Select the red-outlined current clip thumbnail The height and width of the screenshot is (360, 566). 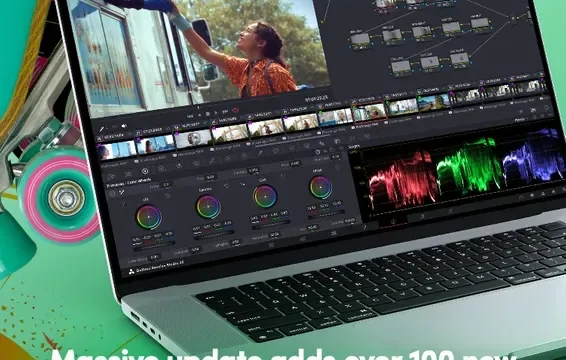369,112
